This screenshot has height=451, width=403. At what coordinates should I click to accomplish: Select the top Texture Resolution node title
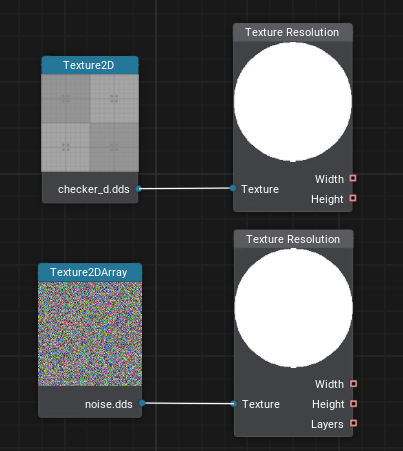click(293, 32)
